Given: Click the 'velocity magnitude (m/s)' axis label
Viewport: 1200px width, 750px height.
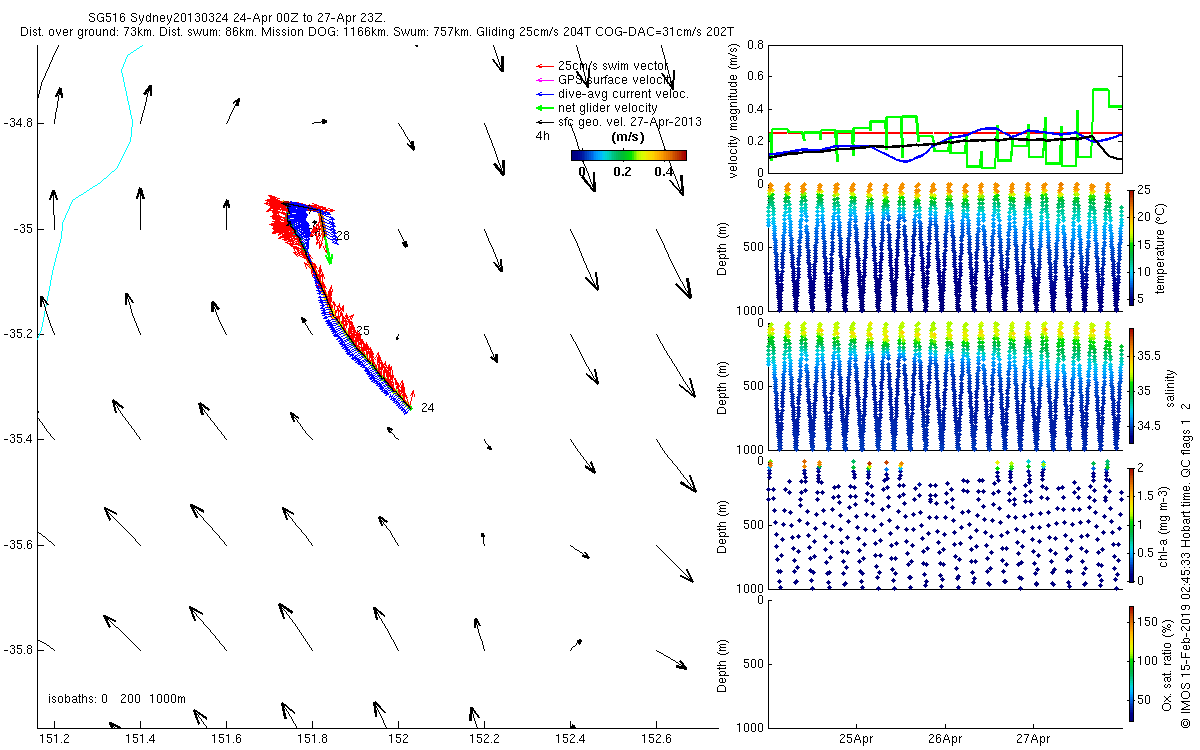Looking at the screenshot, I should 735,109.
